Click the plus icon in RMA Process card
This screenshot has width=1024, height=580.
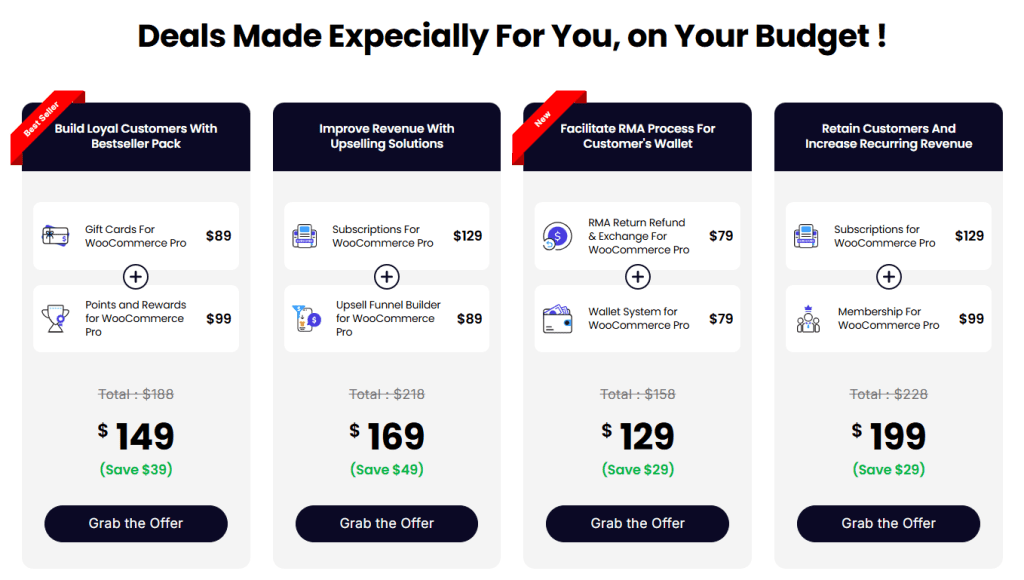pyautogui.click(x=638, y=277)
